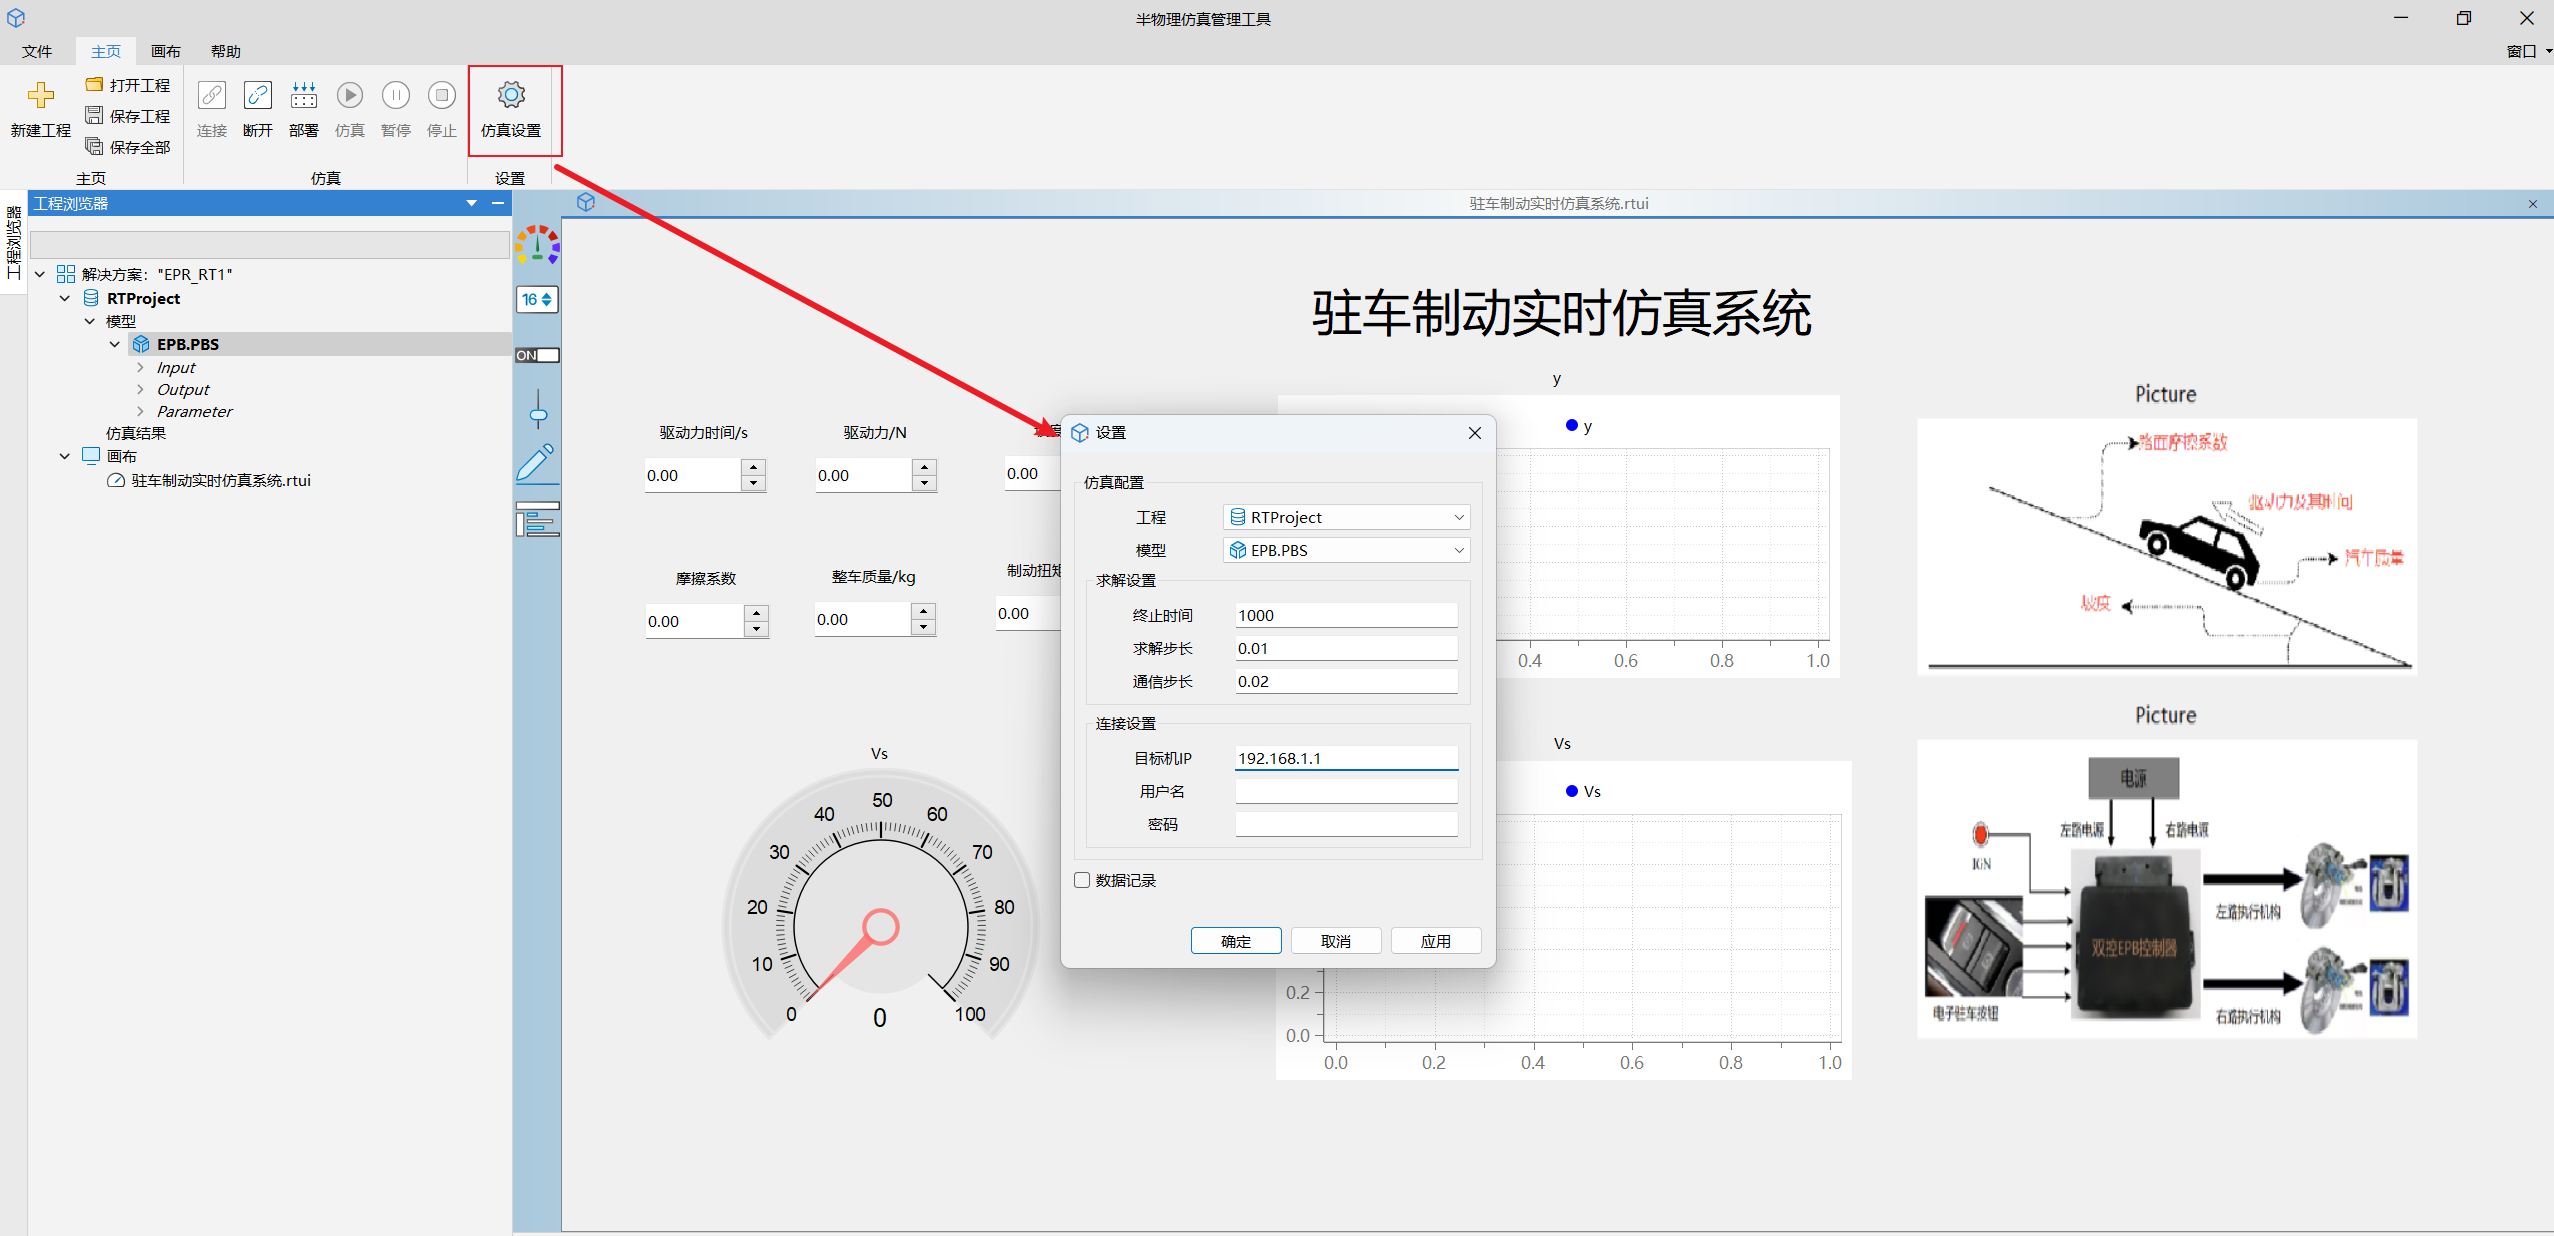
Task: Click the 目标机IP input field
Action: pyautogui.click(x=1345, y=758)
